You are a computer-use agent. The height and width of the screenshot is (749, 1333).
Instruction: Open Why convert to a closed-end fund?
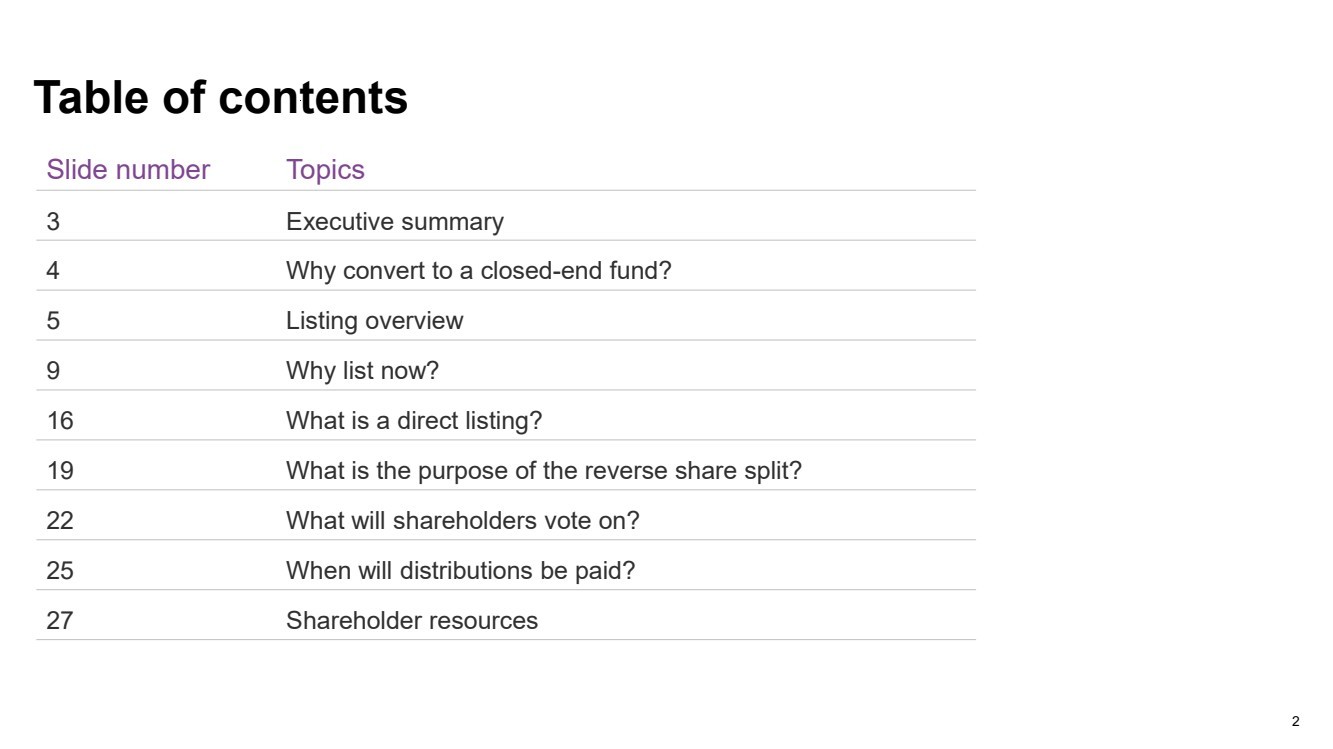tap(479, 271)
